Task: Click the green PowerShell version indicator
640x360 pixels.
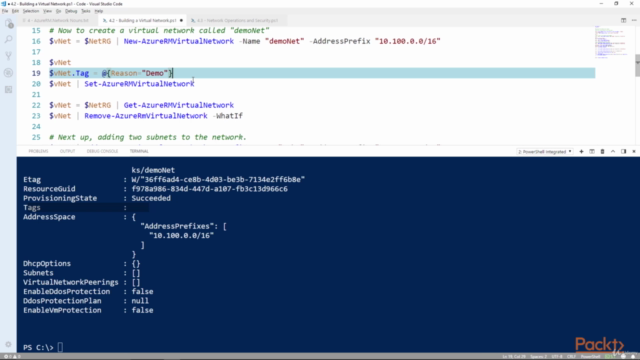Action: coord(610,356)
